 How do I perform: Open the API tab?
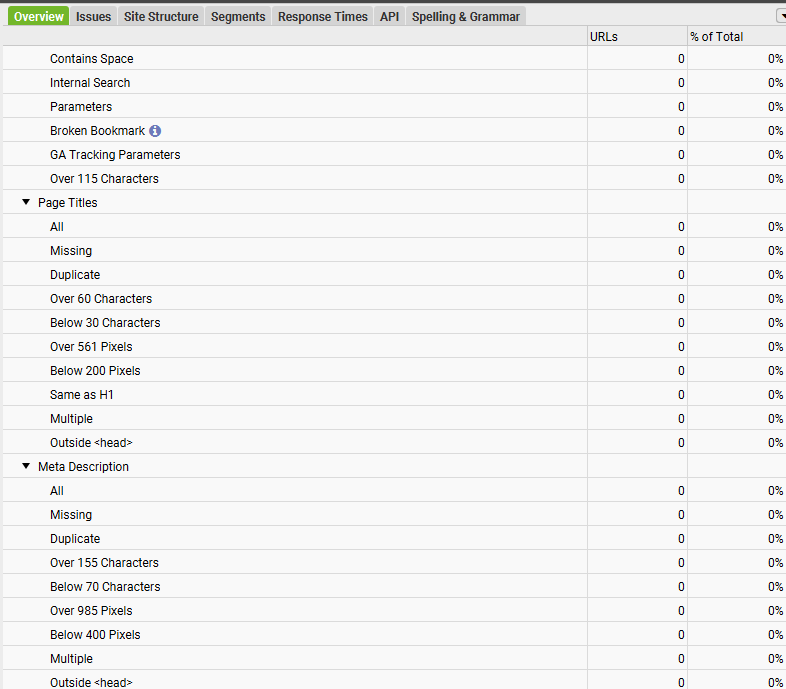click(389, 17)
